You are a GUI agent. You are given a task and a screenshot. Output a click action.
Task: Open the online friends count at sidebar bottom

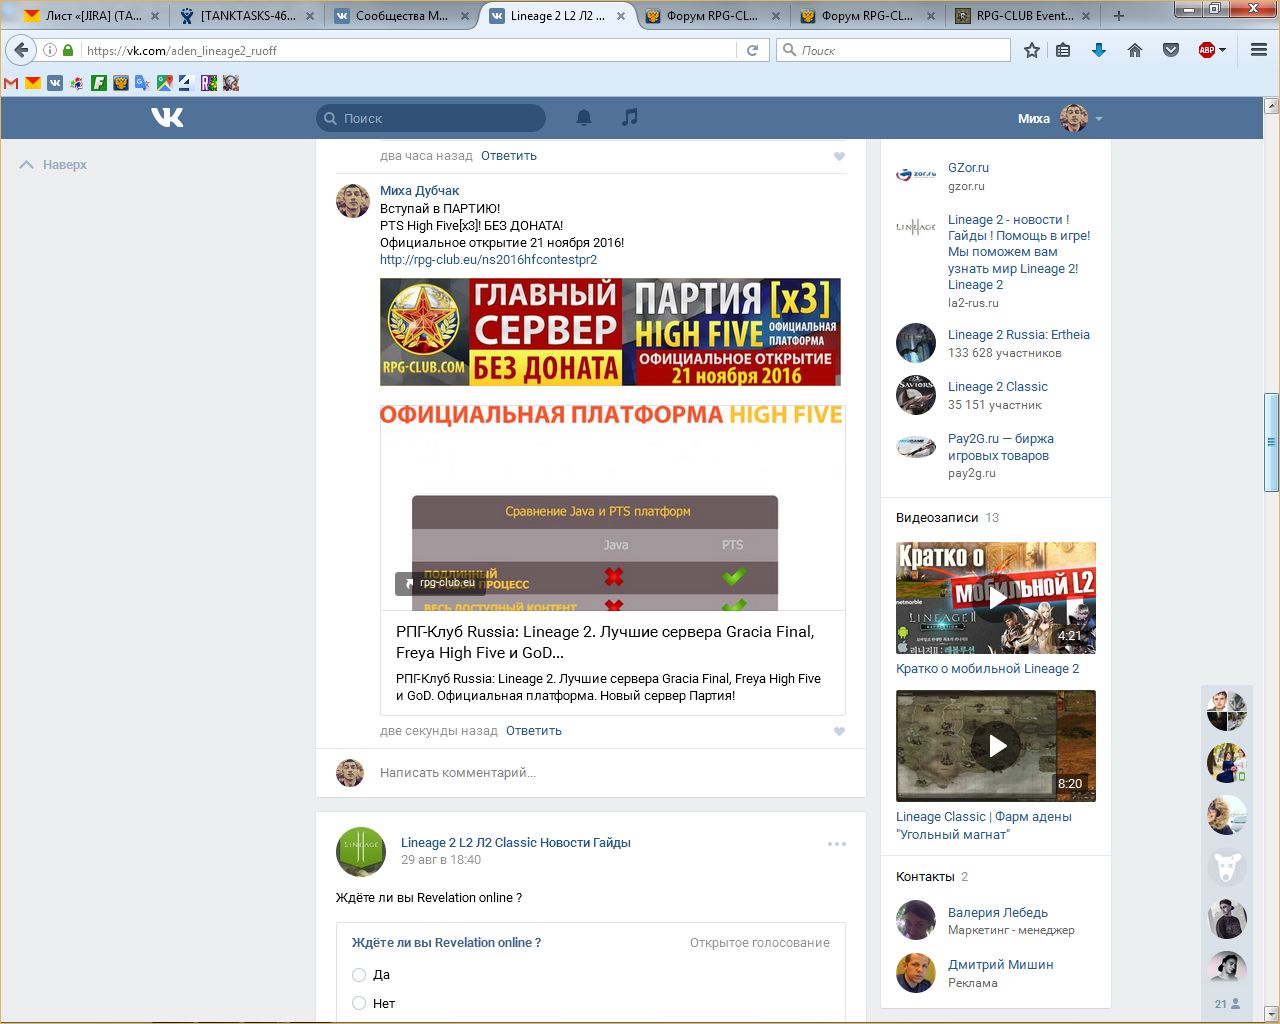pyautogui.click(x=1227, y=1003)
